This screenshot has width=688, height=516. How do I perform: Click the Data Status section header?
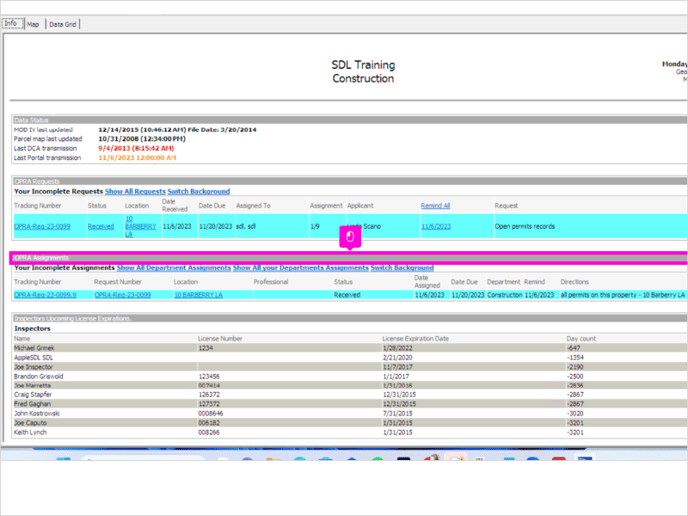click(349, 120)
